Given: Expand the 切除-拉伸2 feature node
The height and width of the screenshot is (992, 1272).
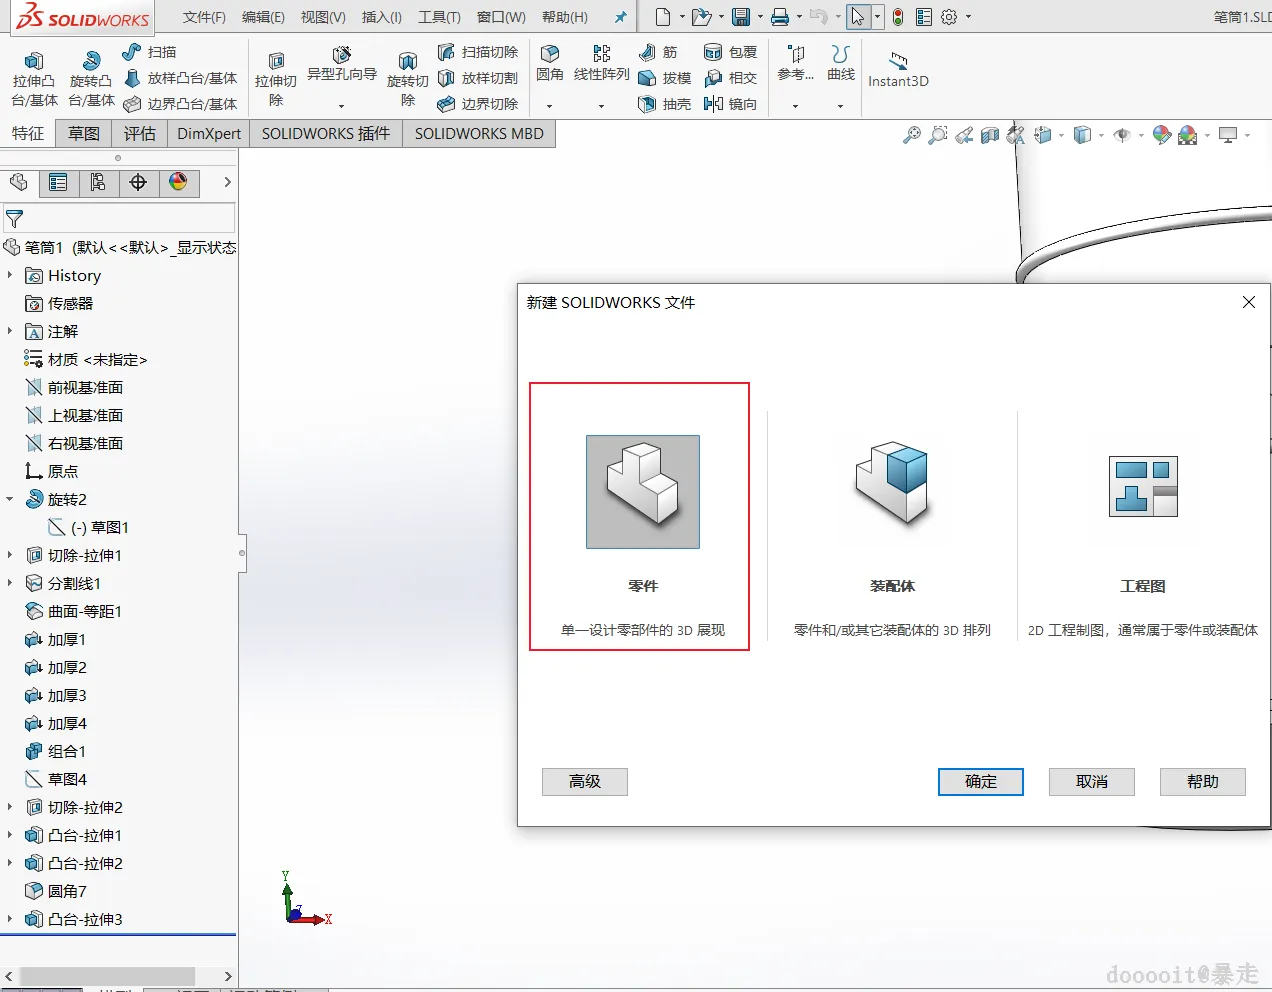Looking at the screenshot, I should pos(10,807).
